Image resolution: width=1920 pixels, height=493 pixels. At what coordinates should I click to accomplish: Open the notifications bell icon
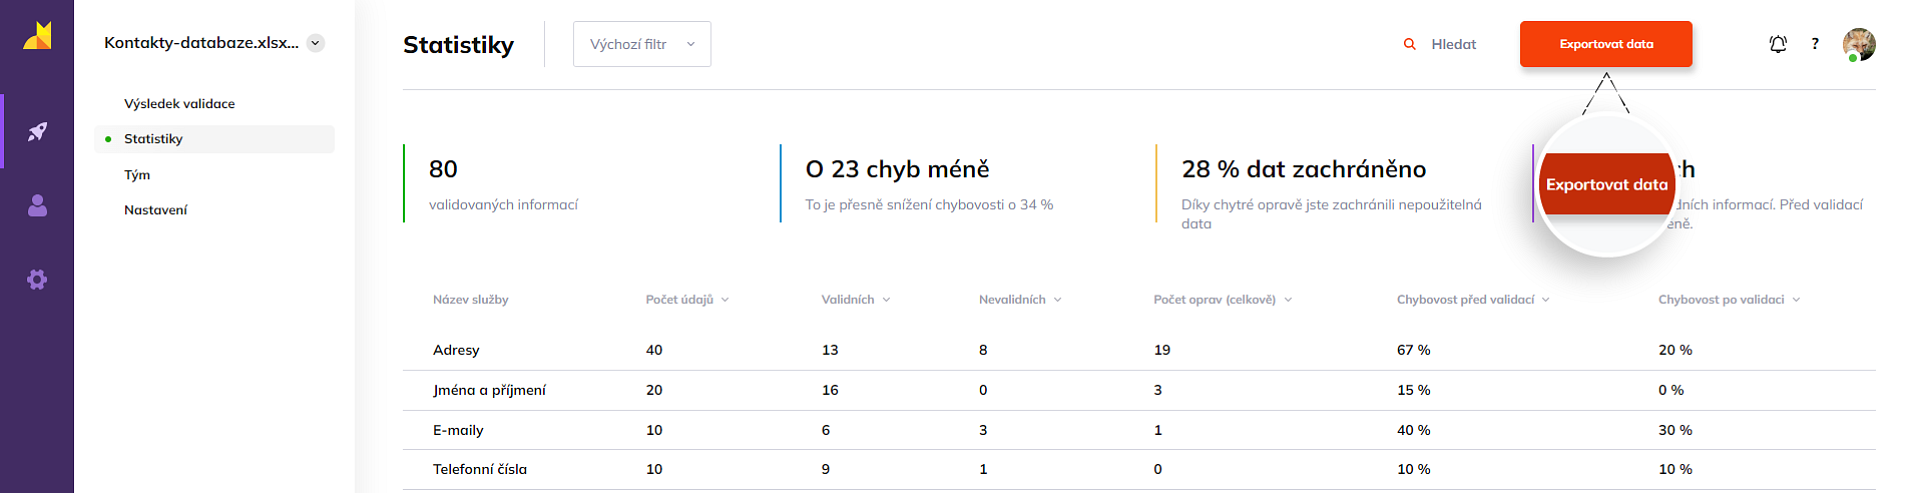coord(1777,44)
